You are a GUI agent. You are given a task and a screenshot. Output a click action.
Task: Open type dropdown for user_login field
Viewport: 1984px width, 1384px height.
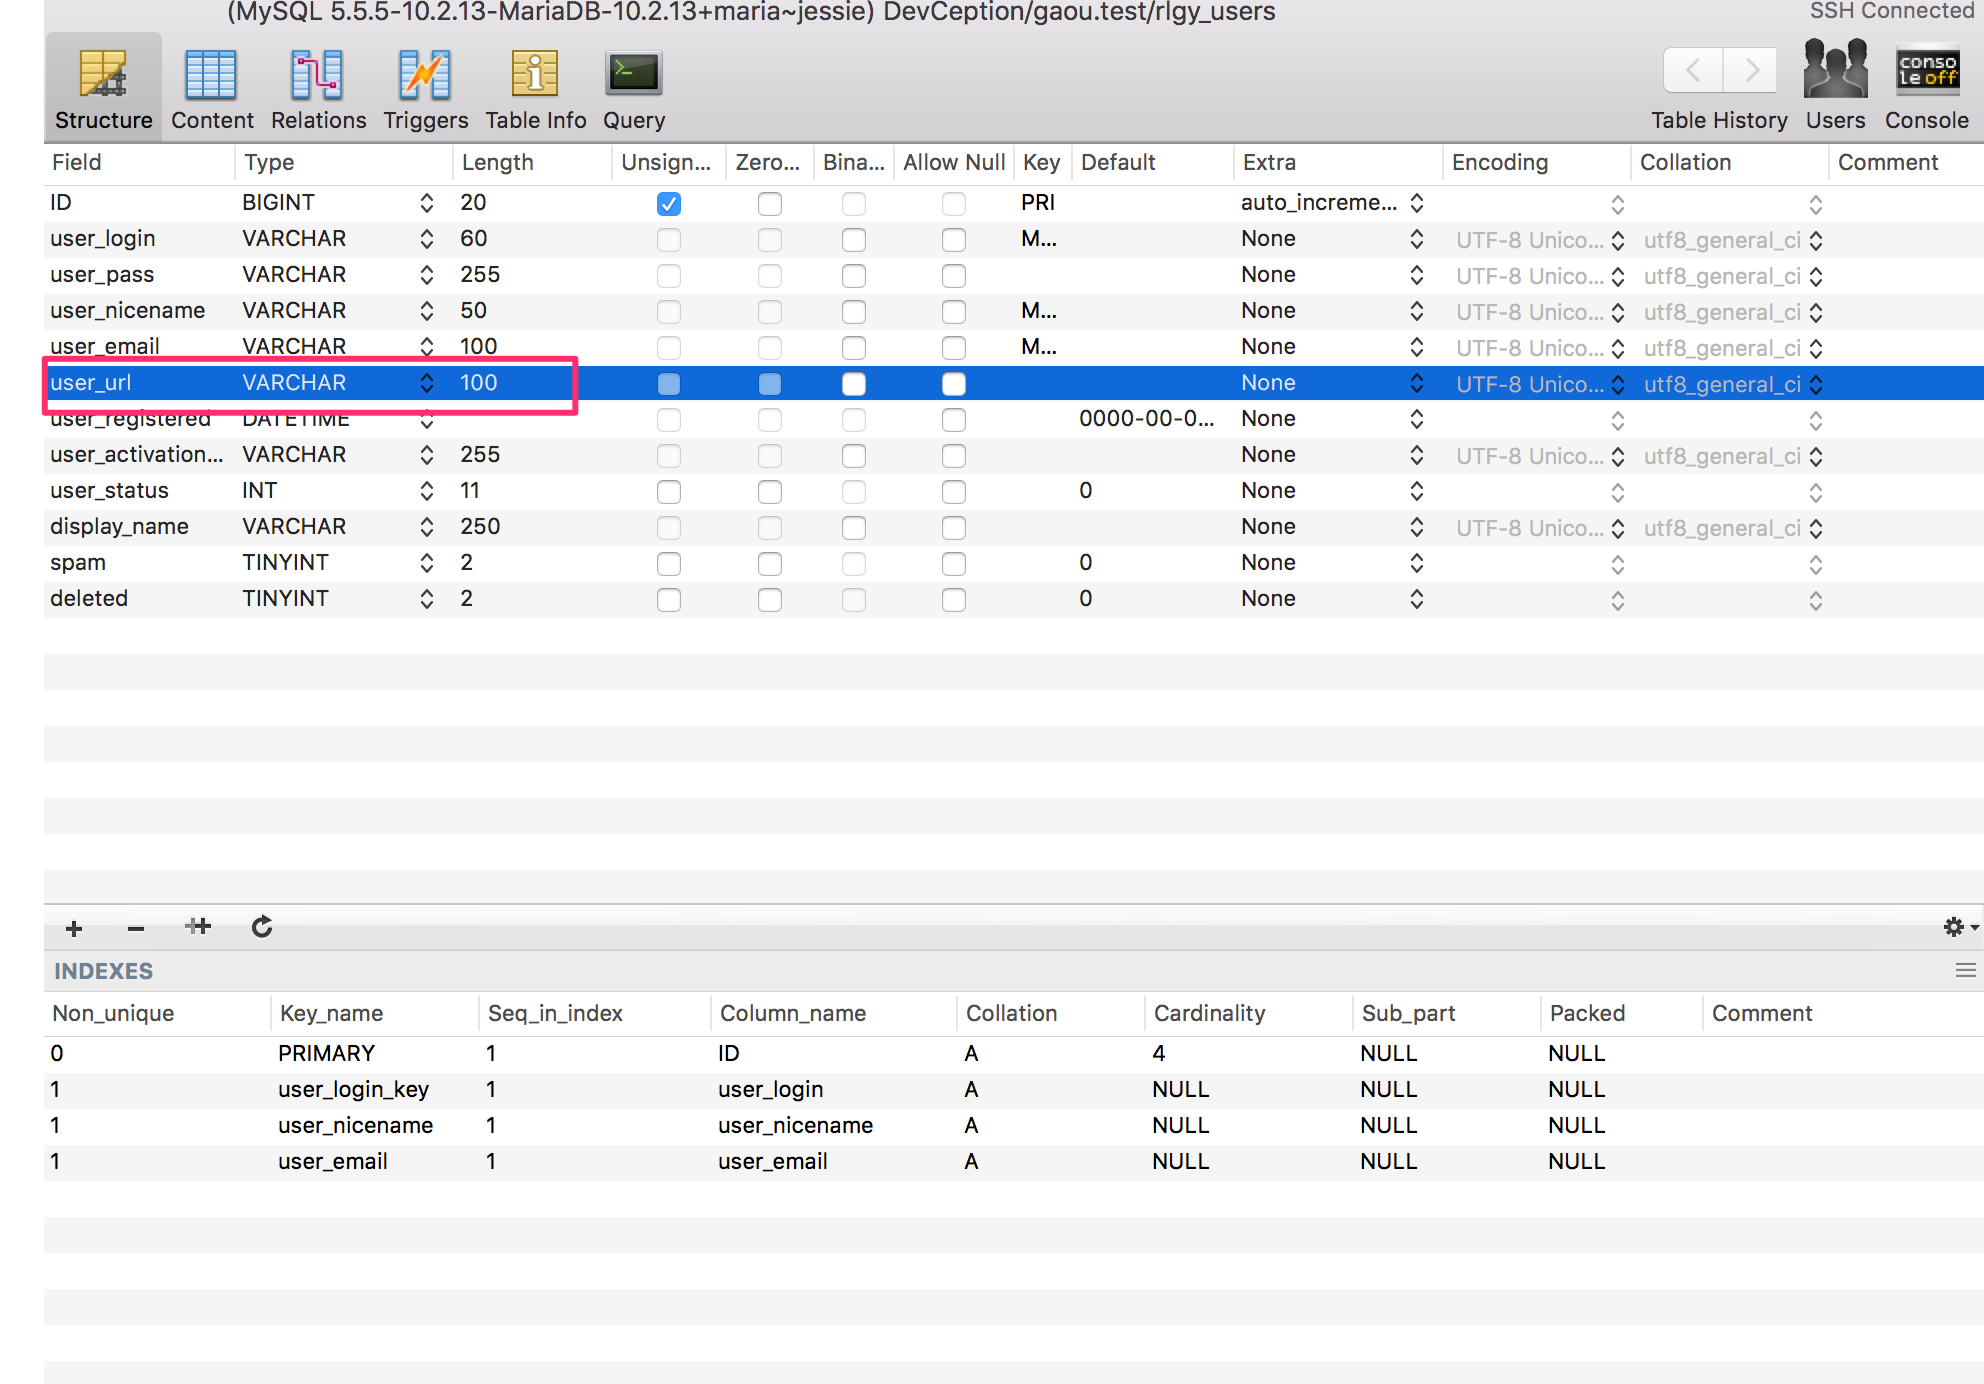point(427,239)
